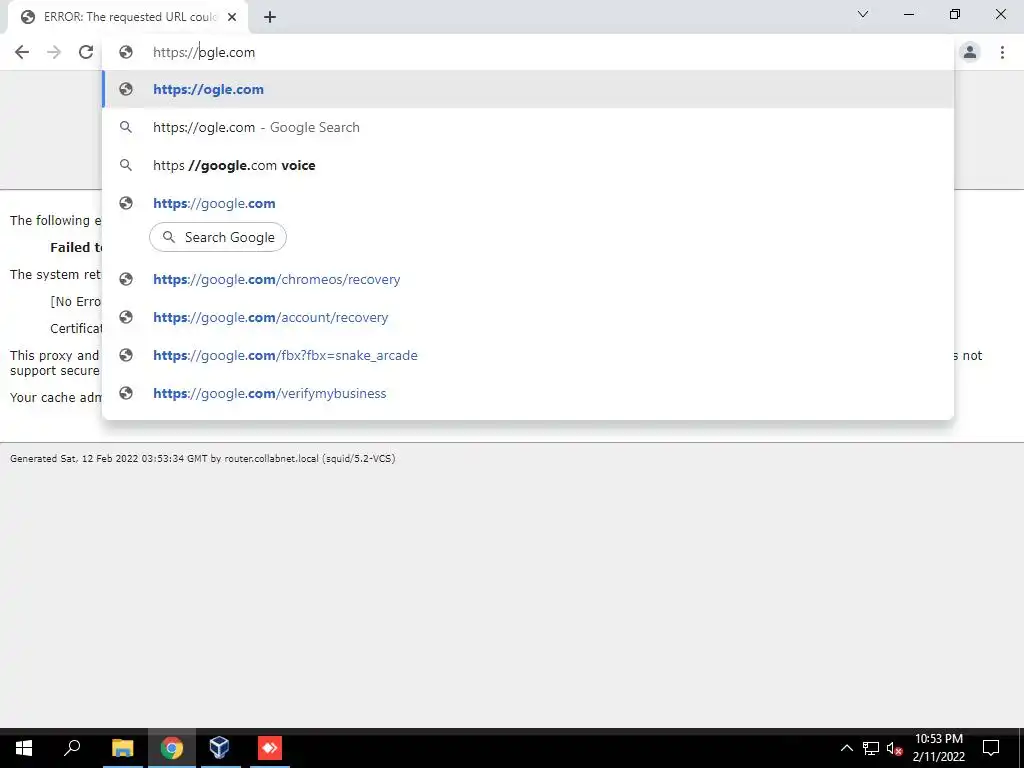Select the ERROR: The requested URL tab
The image size is (1024, 768).
[128, 18]
